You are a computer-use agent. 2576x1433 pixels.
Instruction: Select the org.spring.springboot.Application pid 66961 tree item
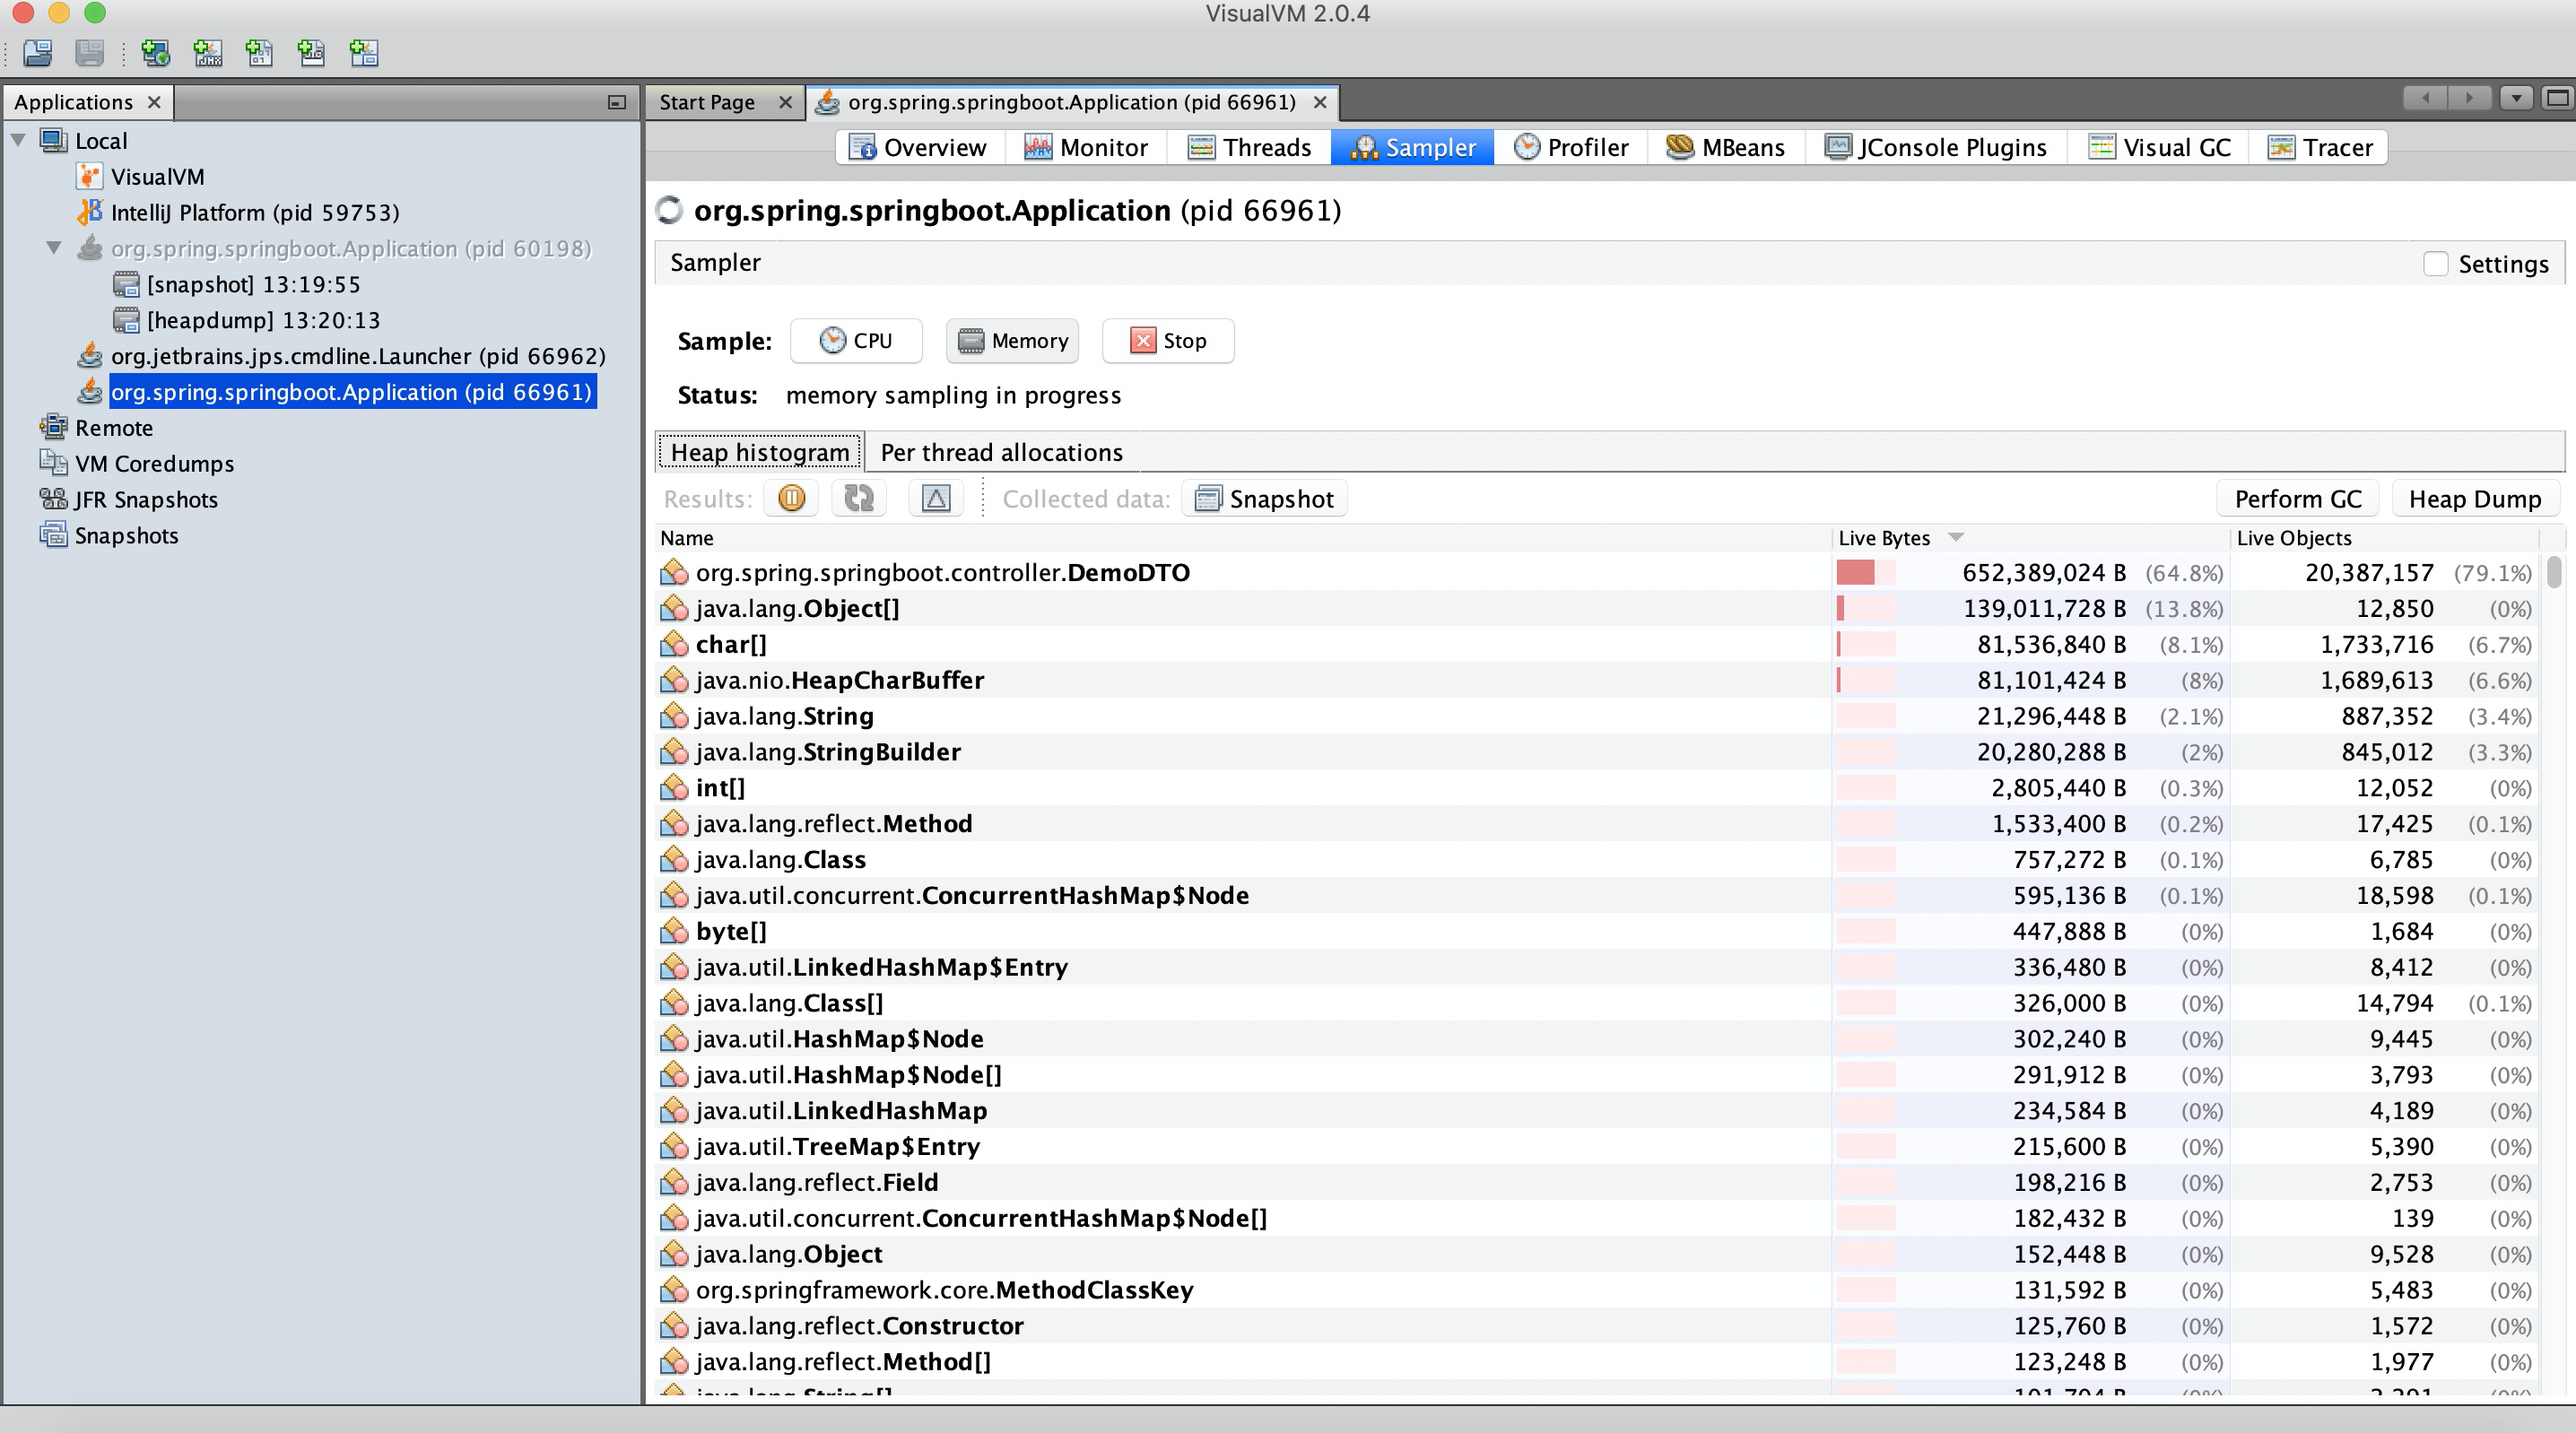click(352, 392)
